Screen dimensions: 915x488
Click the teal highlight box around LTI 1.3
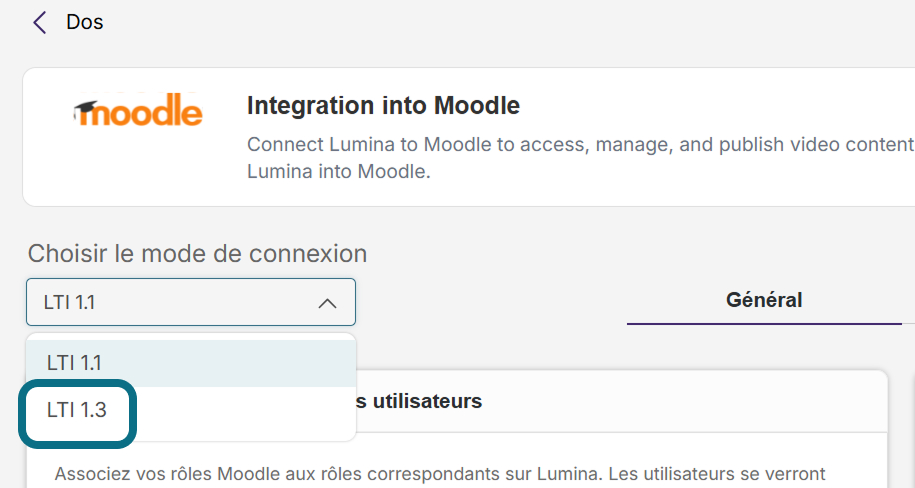click(x=78, y=414)
